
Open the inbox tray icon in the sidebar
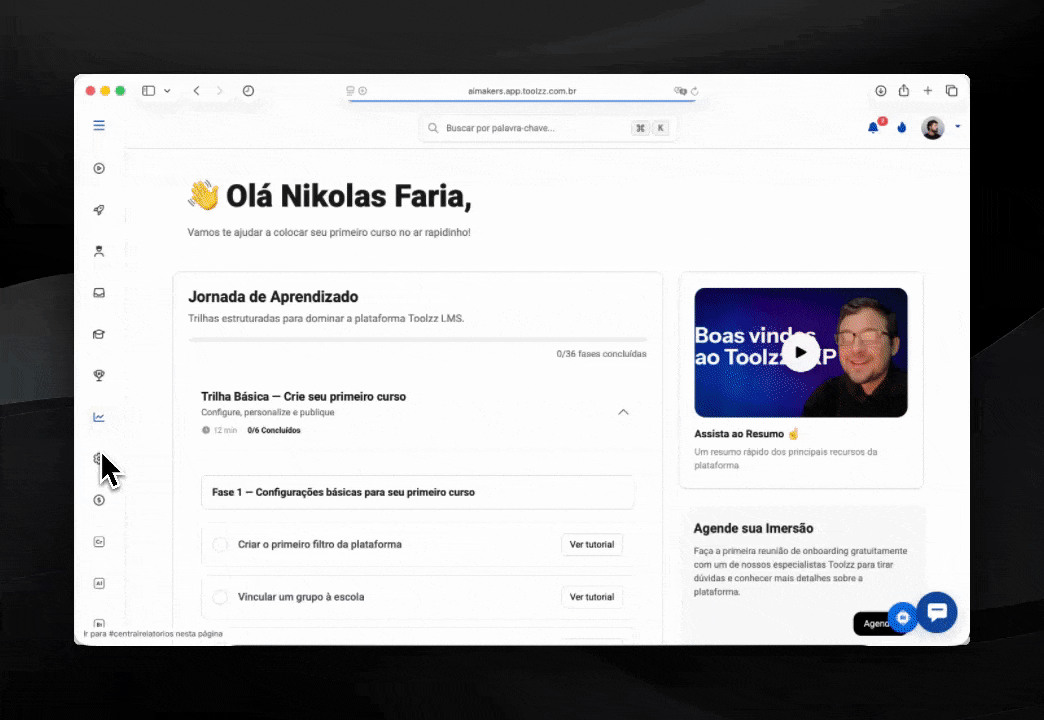click(x=99, y=292)
